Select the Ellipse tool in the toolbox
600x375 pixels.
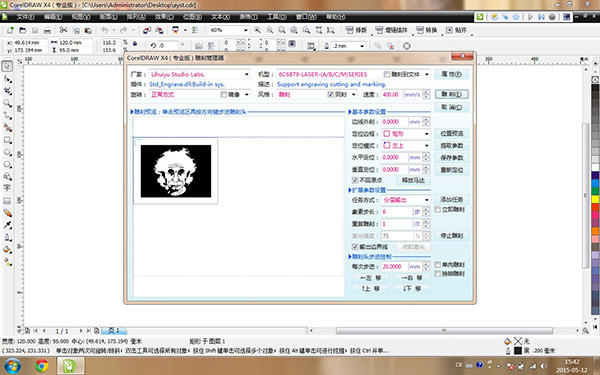7,152
